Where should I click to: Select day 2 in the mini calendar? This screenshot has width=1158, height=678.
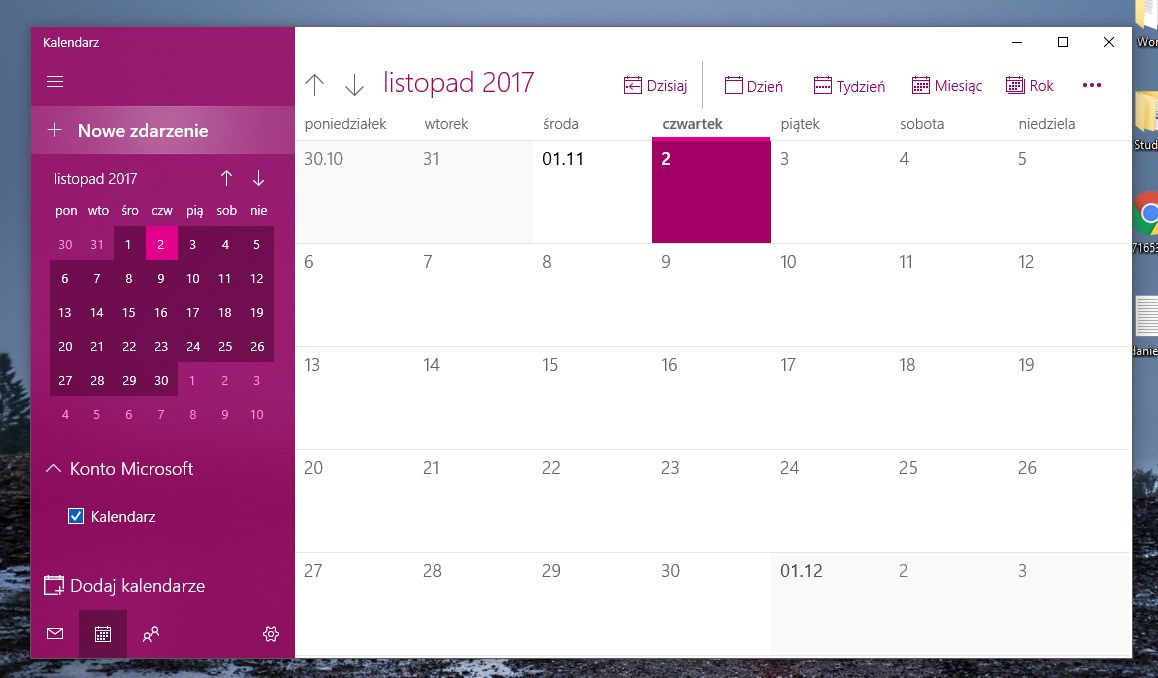161,244
